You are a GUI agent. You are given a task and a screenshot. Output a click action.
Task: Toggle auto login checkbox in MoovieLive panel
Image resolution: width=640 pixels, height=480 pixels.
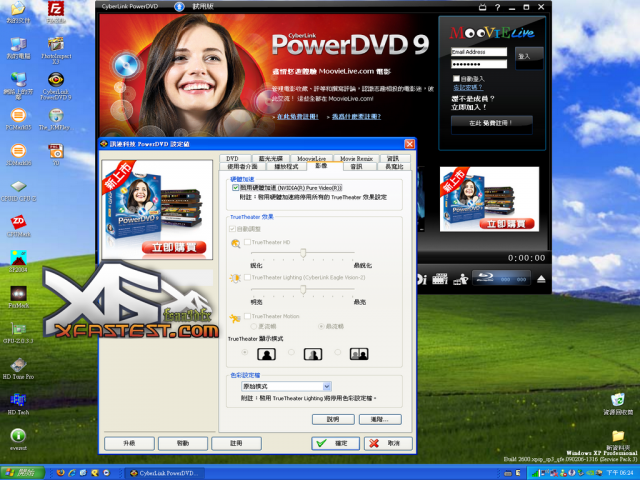tap(456, 78)
